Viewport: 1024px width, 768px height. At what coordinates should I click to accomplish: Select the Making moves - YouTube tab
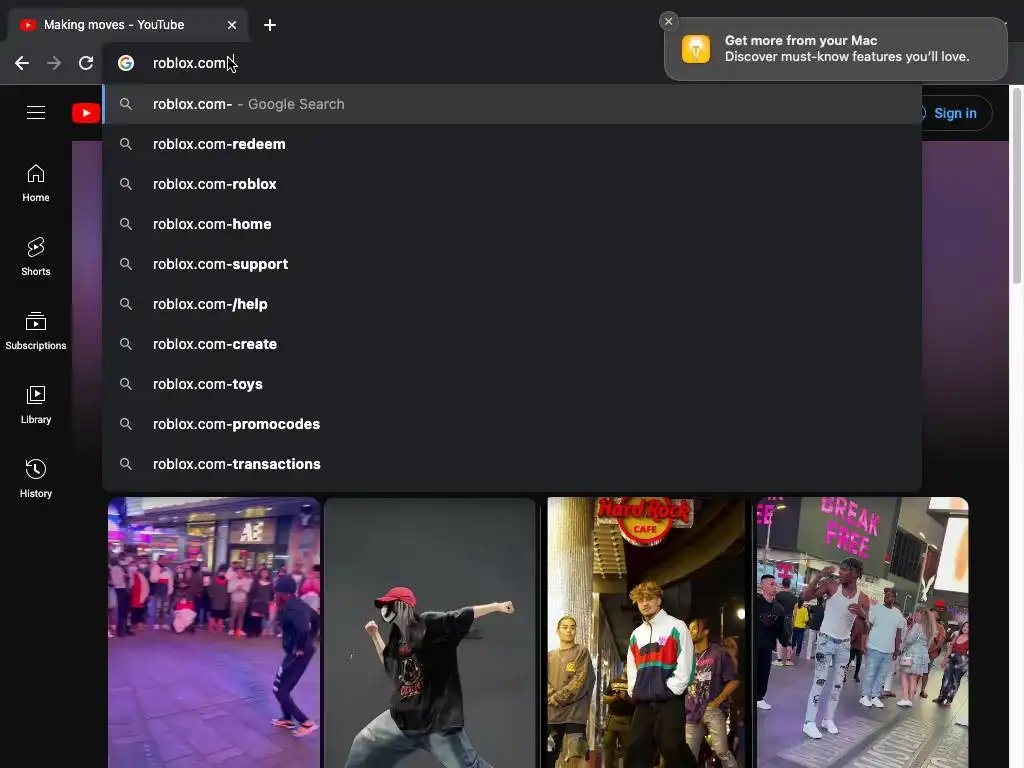point(127,25)
